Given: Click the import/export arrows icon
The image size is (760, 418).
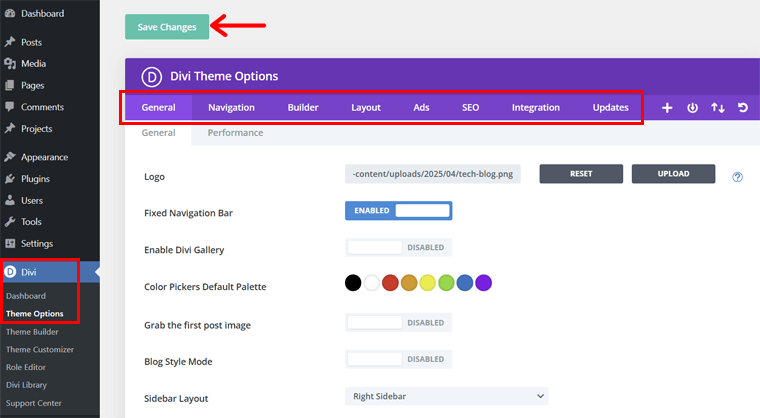Looking at the screenshot, I should [718, 108].
